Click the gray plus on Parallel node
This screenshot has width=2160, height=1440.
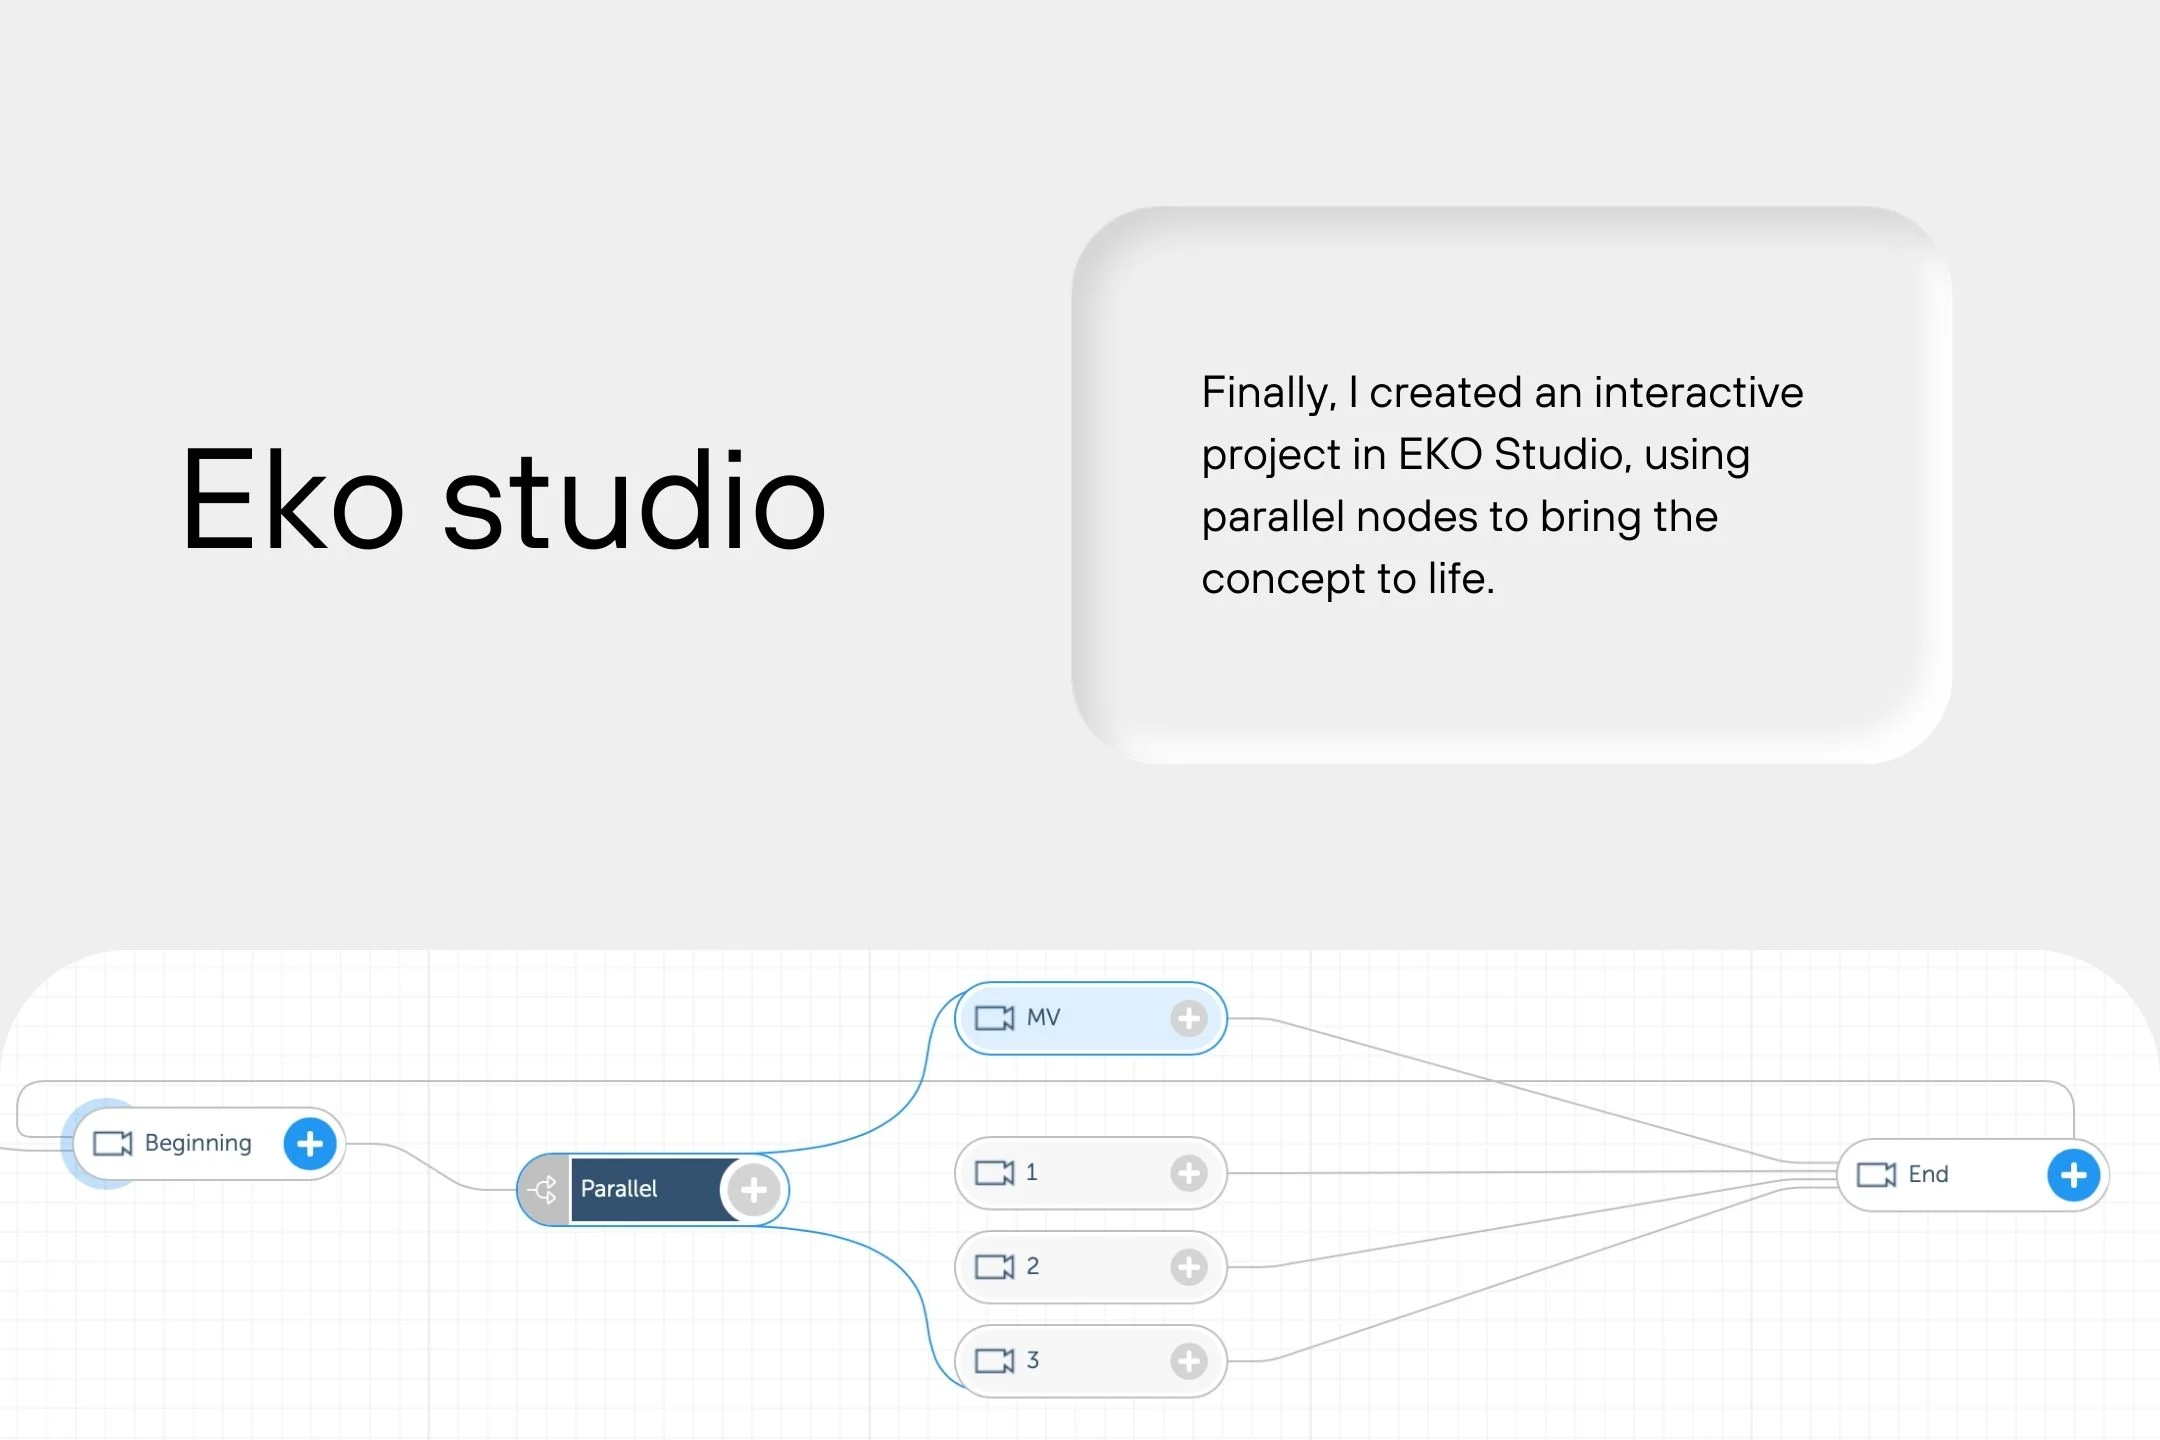point(754,1189)
